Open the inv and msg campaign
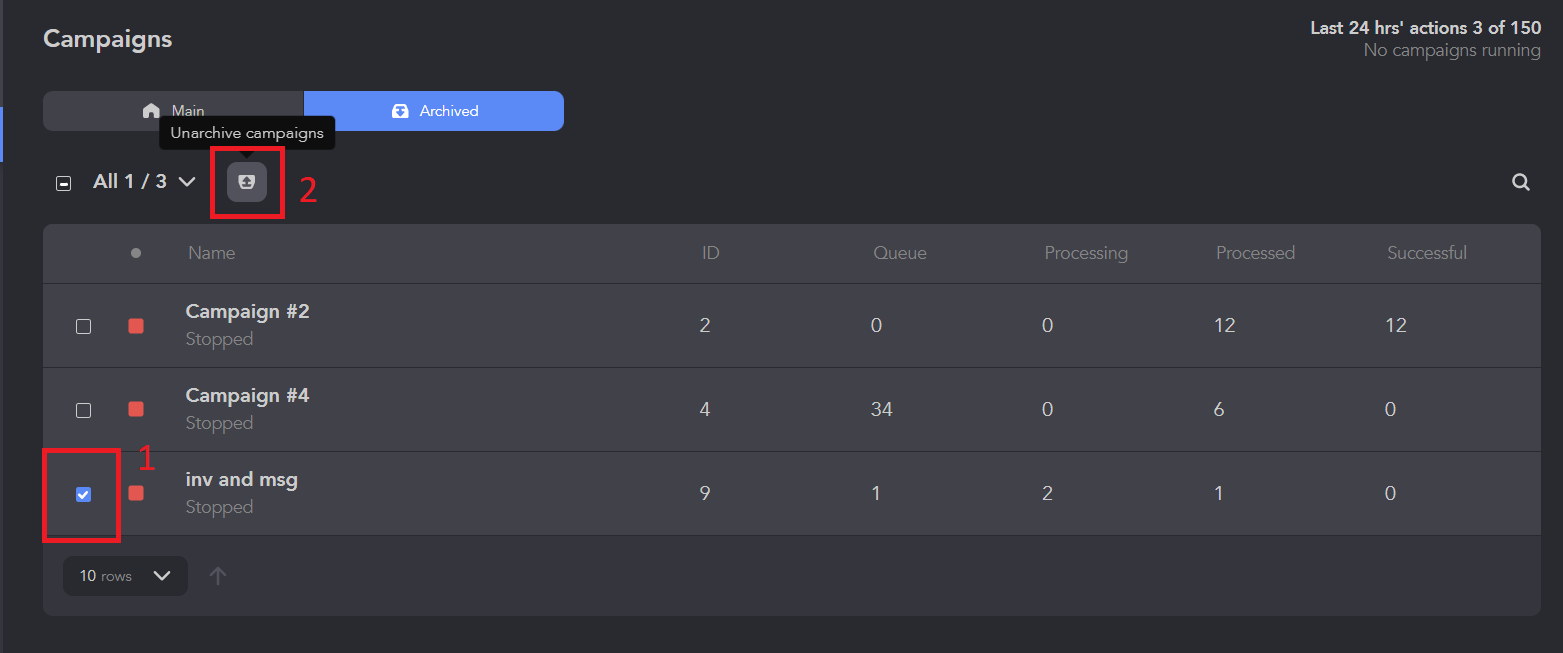 (x=242, y=479)
